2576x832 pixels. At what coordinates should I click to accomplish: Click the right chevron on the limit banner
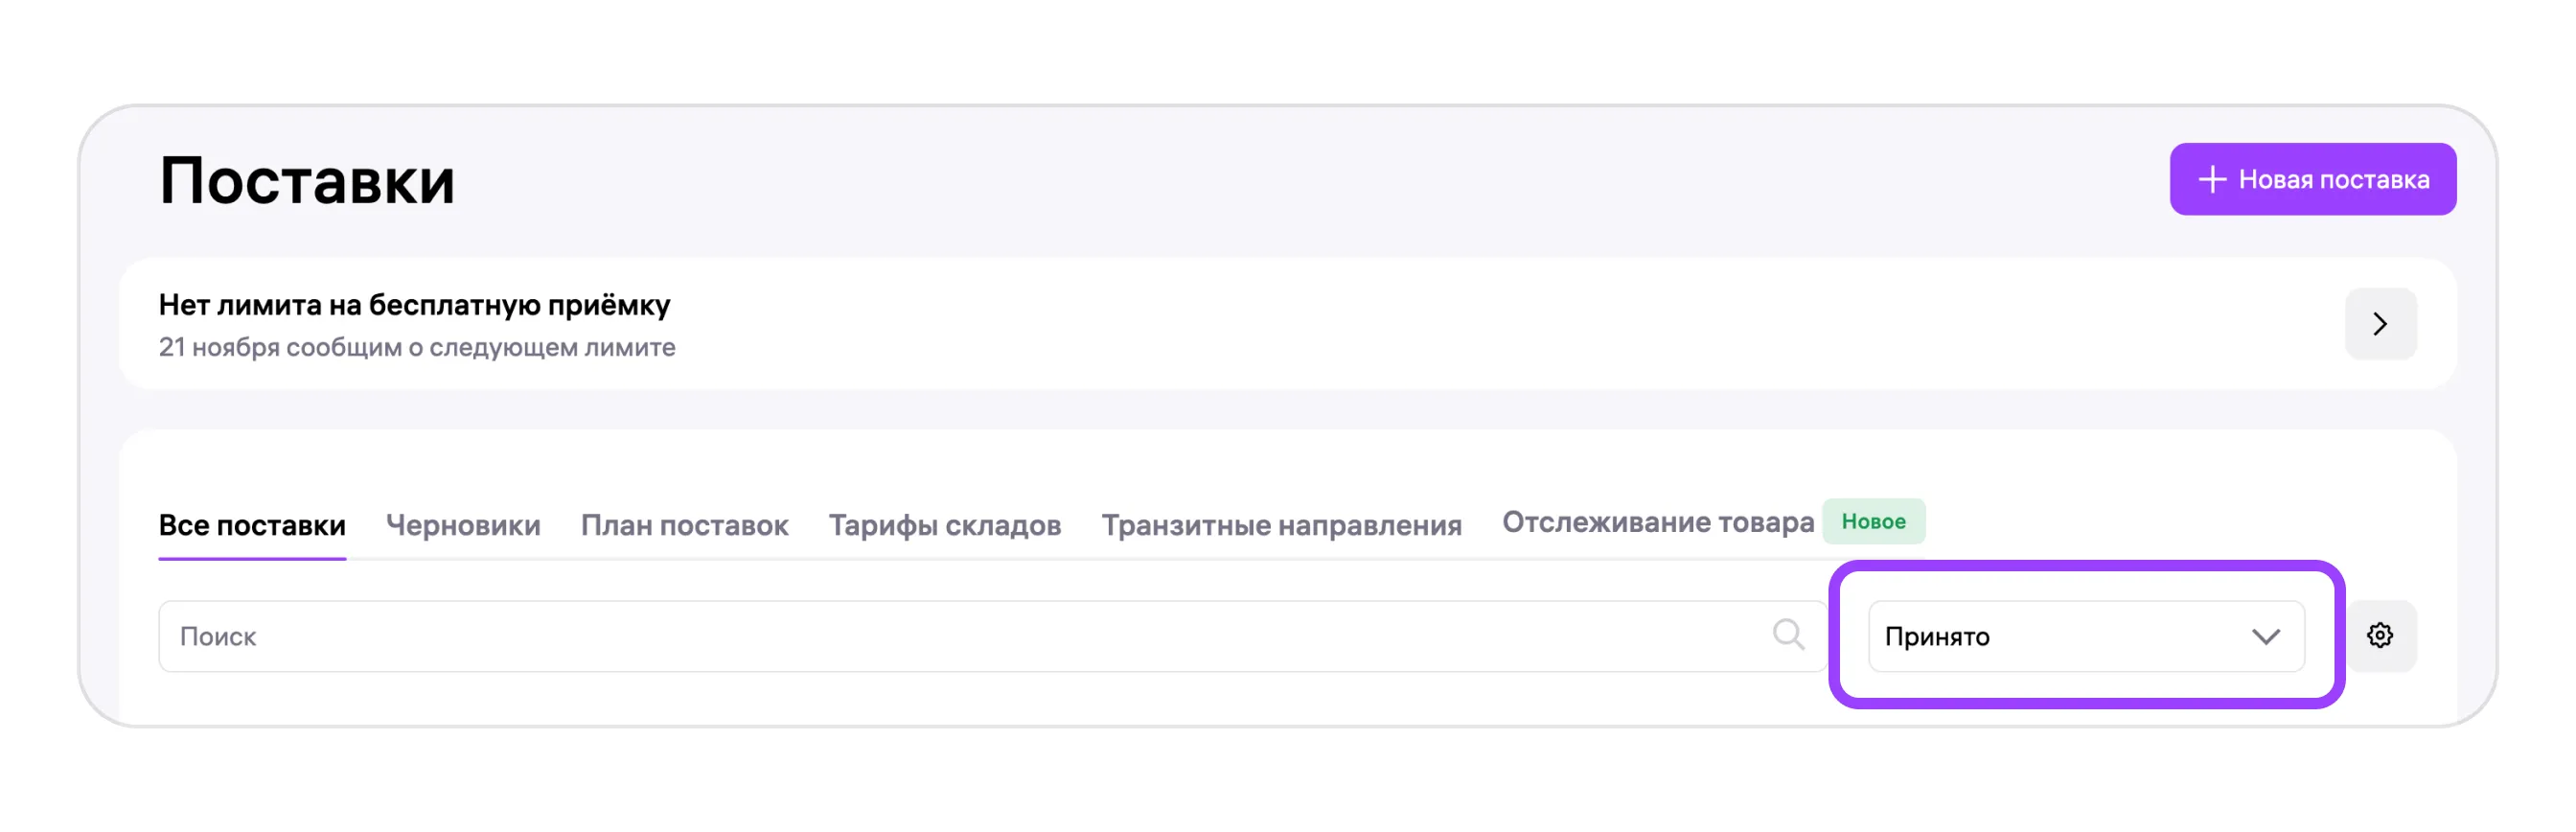click(x=2379, y=324)
